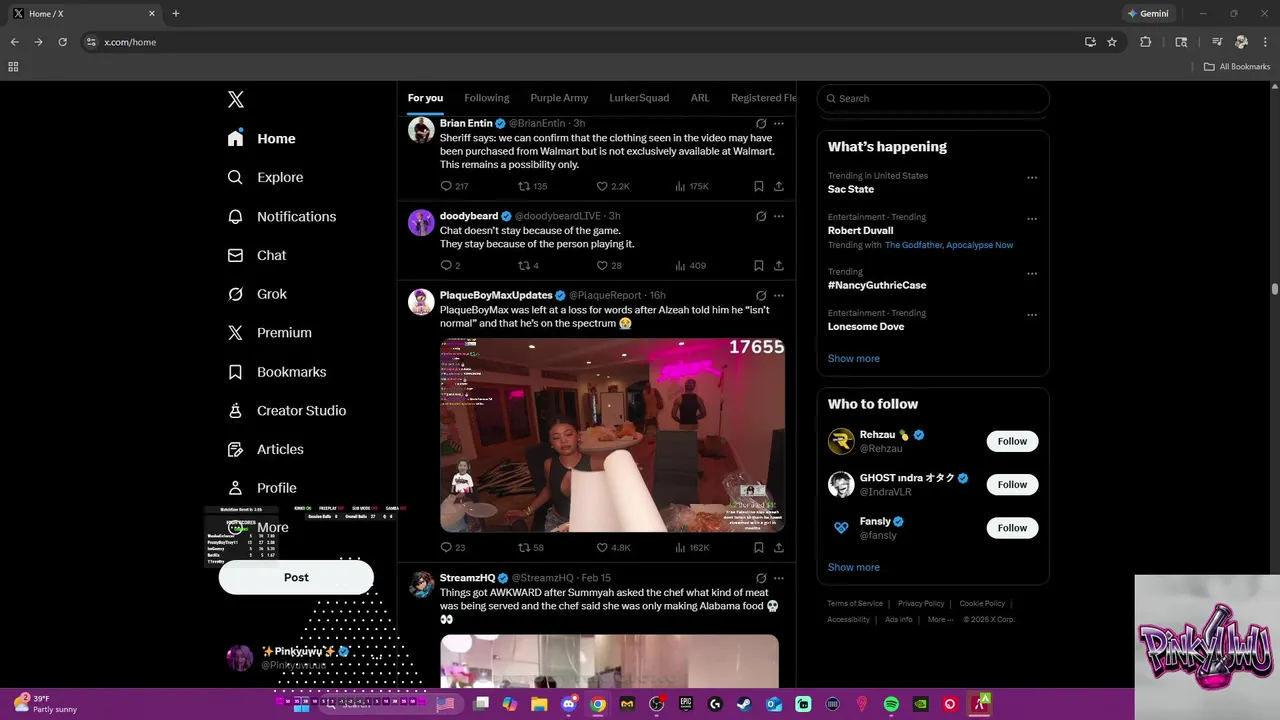Open Grok from the sidebar

click(257, 294)
